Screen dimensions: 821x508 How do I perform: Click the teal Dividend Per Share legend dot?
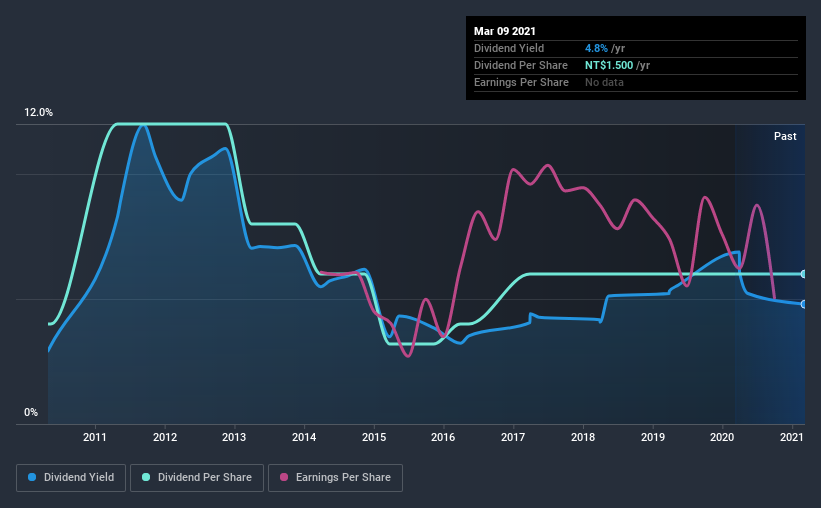click(146, 477)
